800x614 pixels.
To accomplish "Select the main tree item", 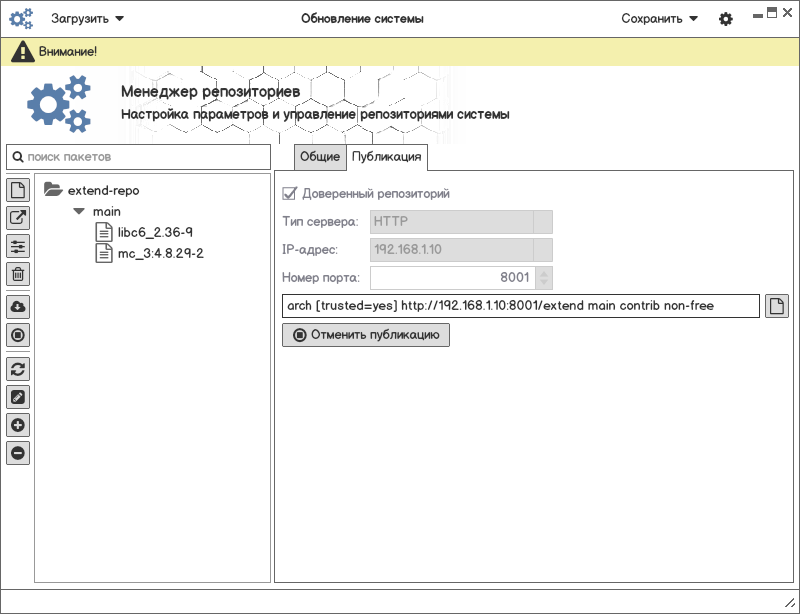I will tap(107, 211).
